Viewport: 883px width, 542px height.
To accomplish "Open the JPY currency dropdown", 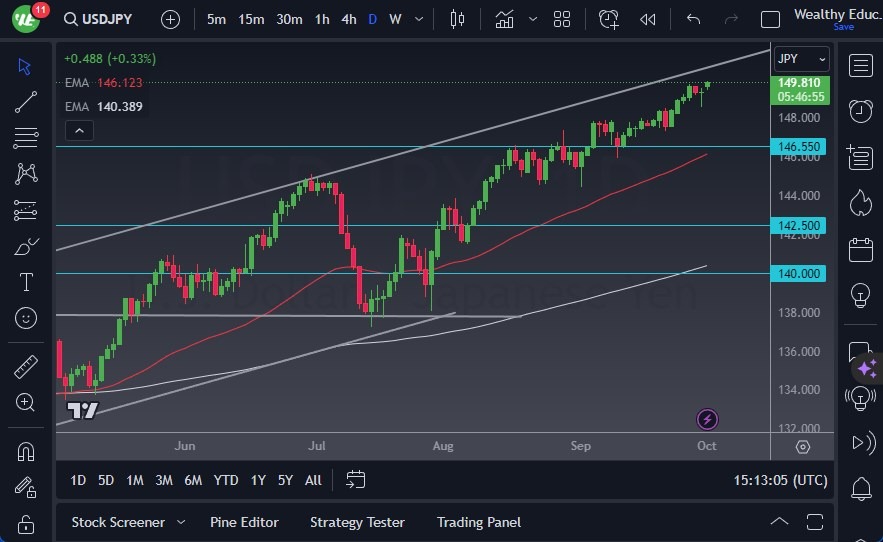I will point(802,59).
